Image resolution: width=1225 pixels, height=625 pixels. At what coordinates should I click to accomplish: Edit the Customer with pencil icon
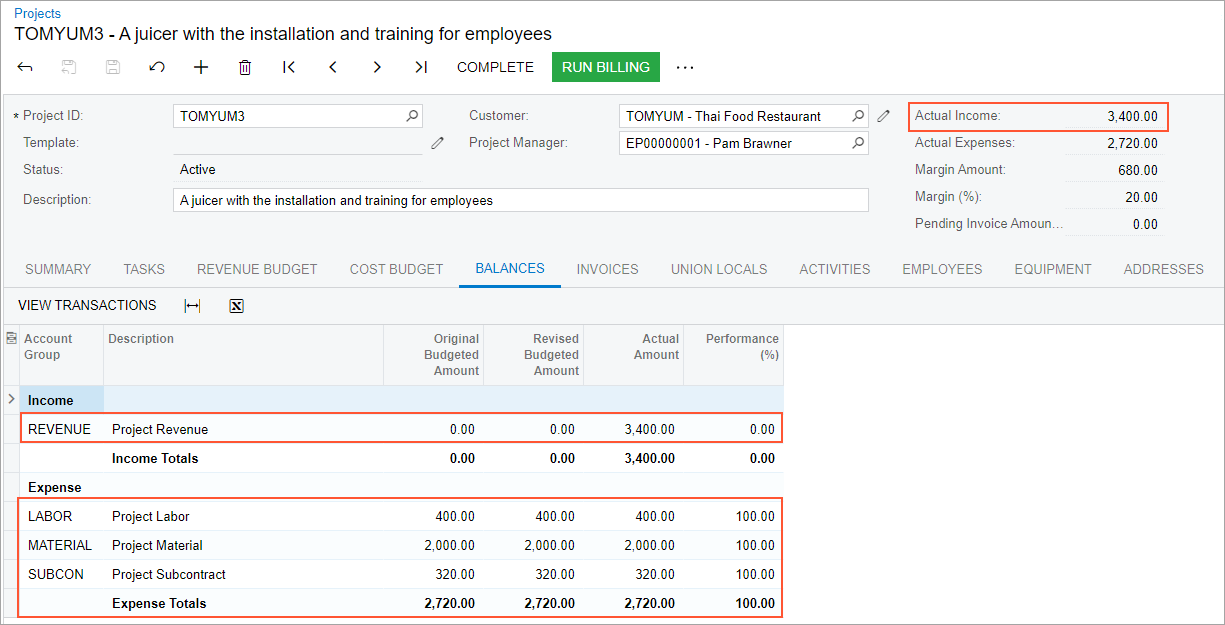tap(883, 116)
